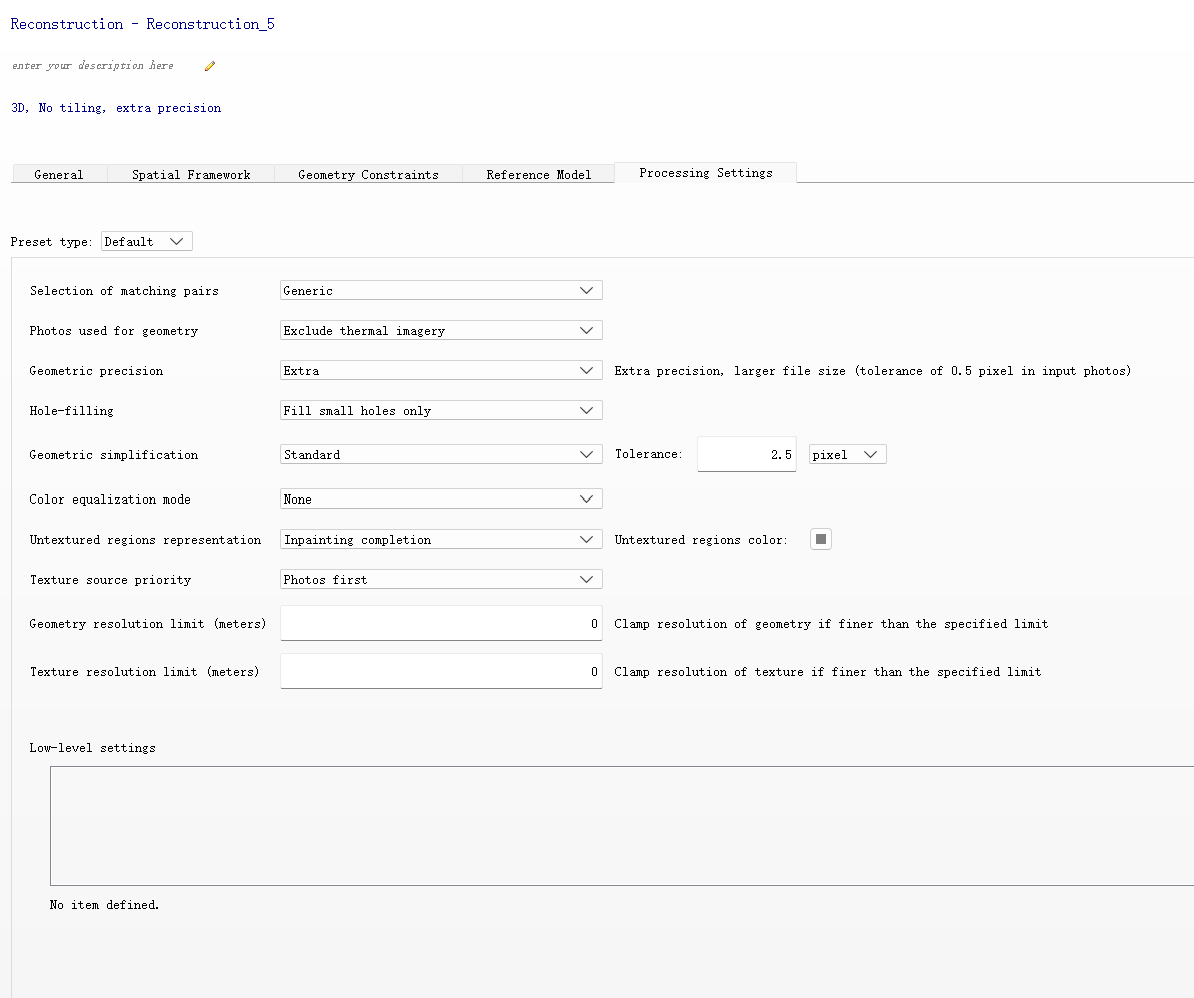
Task: Switch to the Spatial Framework tab
Action: pos(191,174)
